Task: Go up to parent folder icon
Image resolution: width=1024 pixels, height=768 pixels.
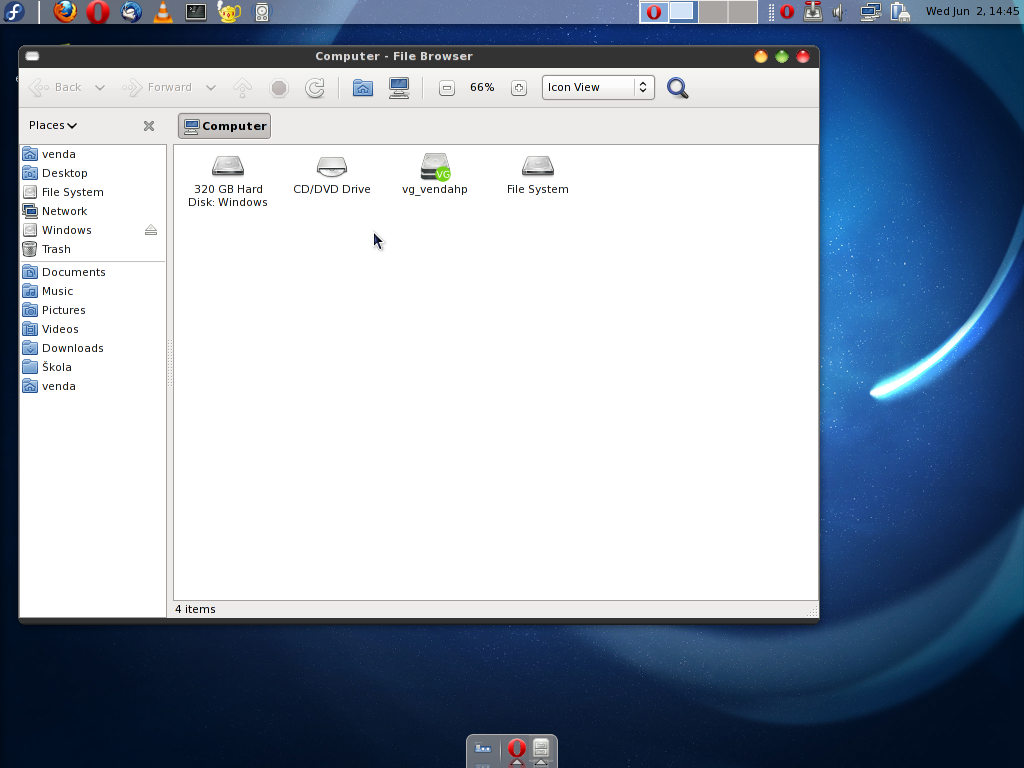Action: pyautogui.click(x=242, y=88)
